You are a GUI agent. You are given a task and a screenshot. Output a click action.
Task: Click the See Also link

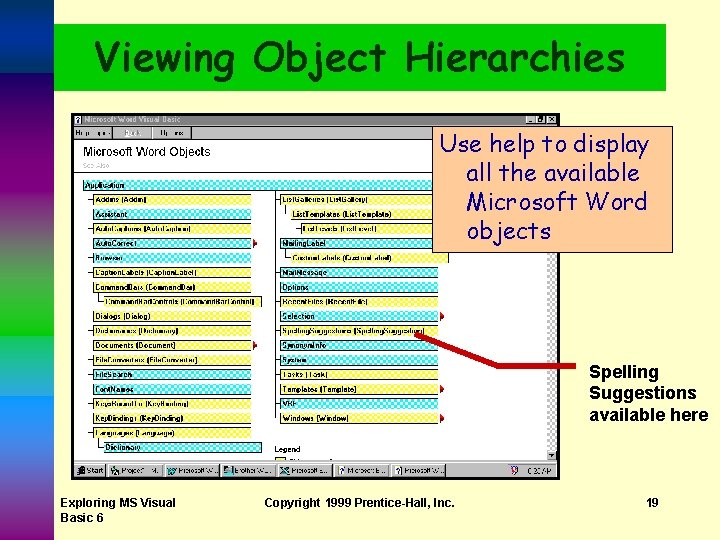point(96,165)
